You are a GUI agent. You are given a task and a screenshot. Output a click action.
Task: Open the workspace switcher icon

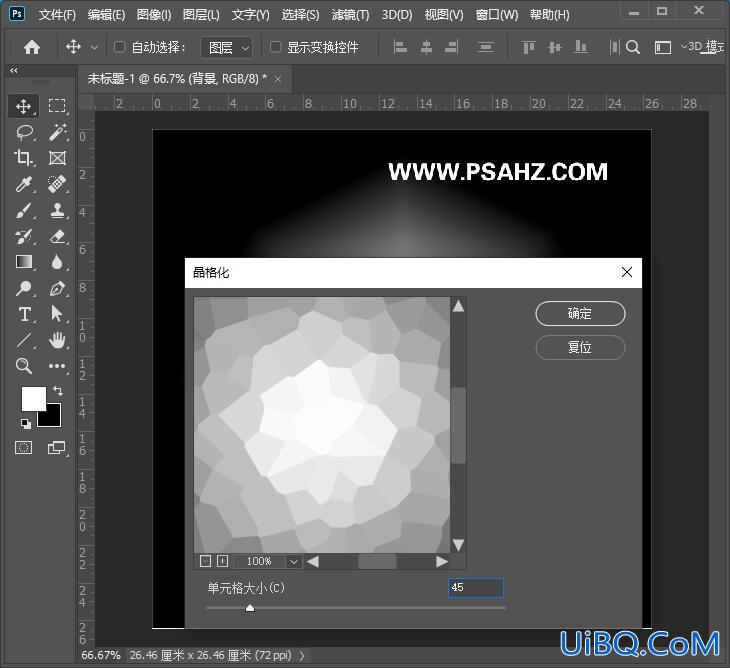click(662, 47)
